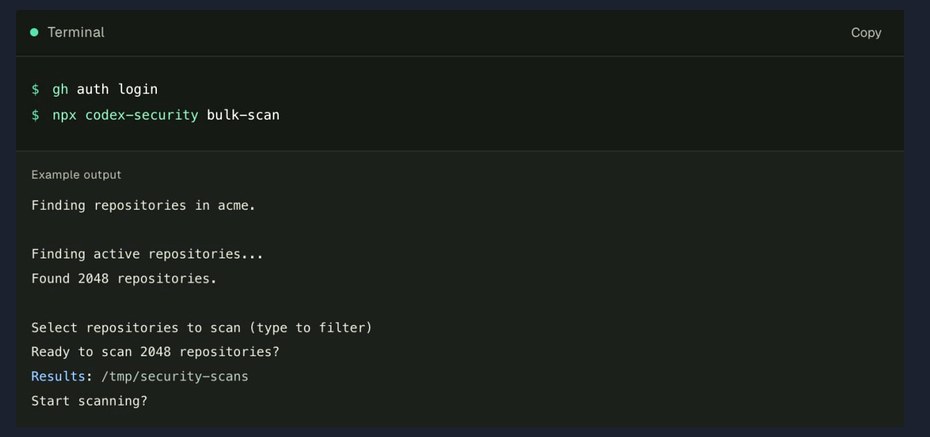Click the 'bulk-scan' argument text
The height and width of the screenshot is (437, 930).
pyautogui.click(x=243, y=115)
